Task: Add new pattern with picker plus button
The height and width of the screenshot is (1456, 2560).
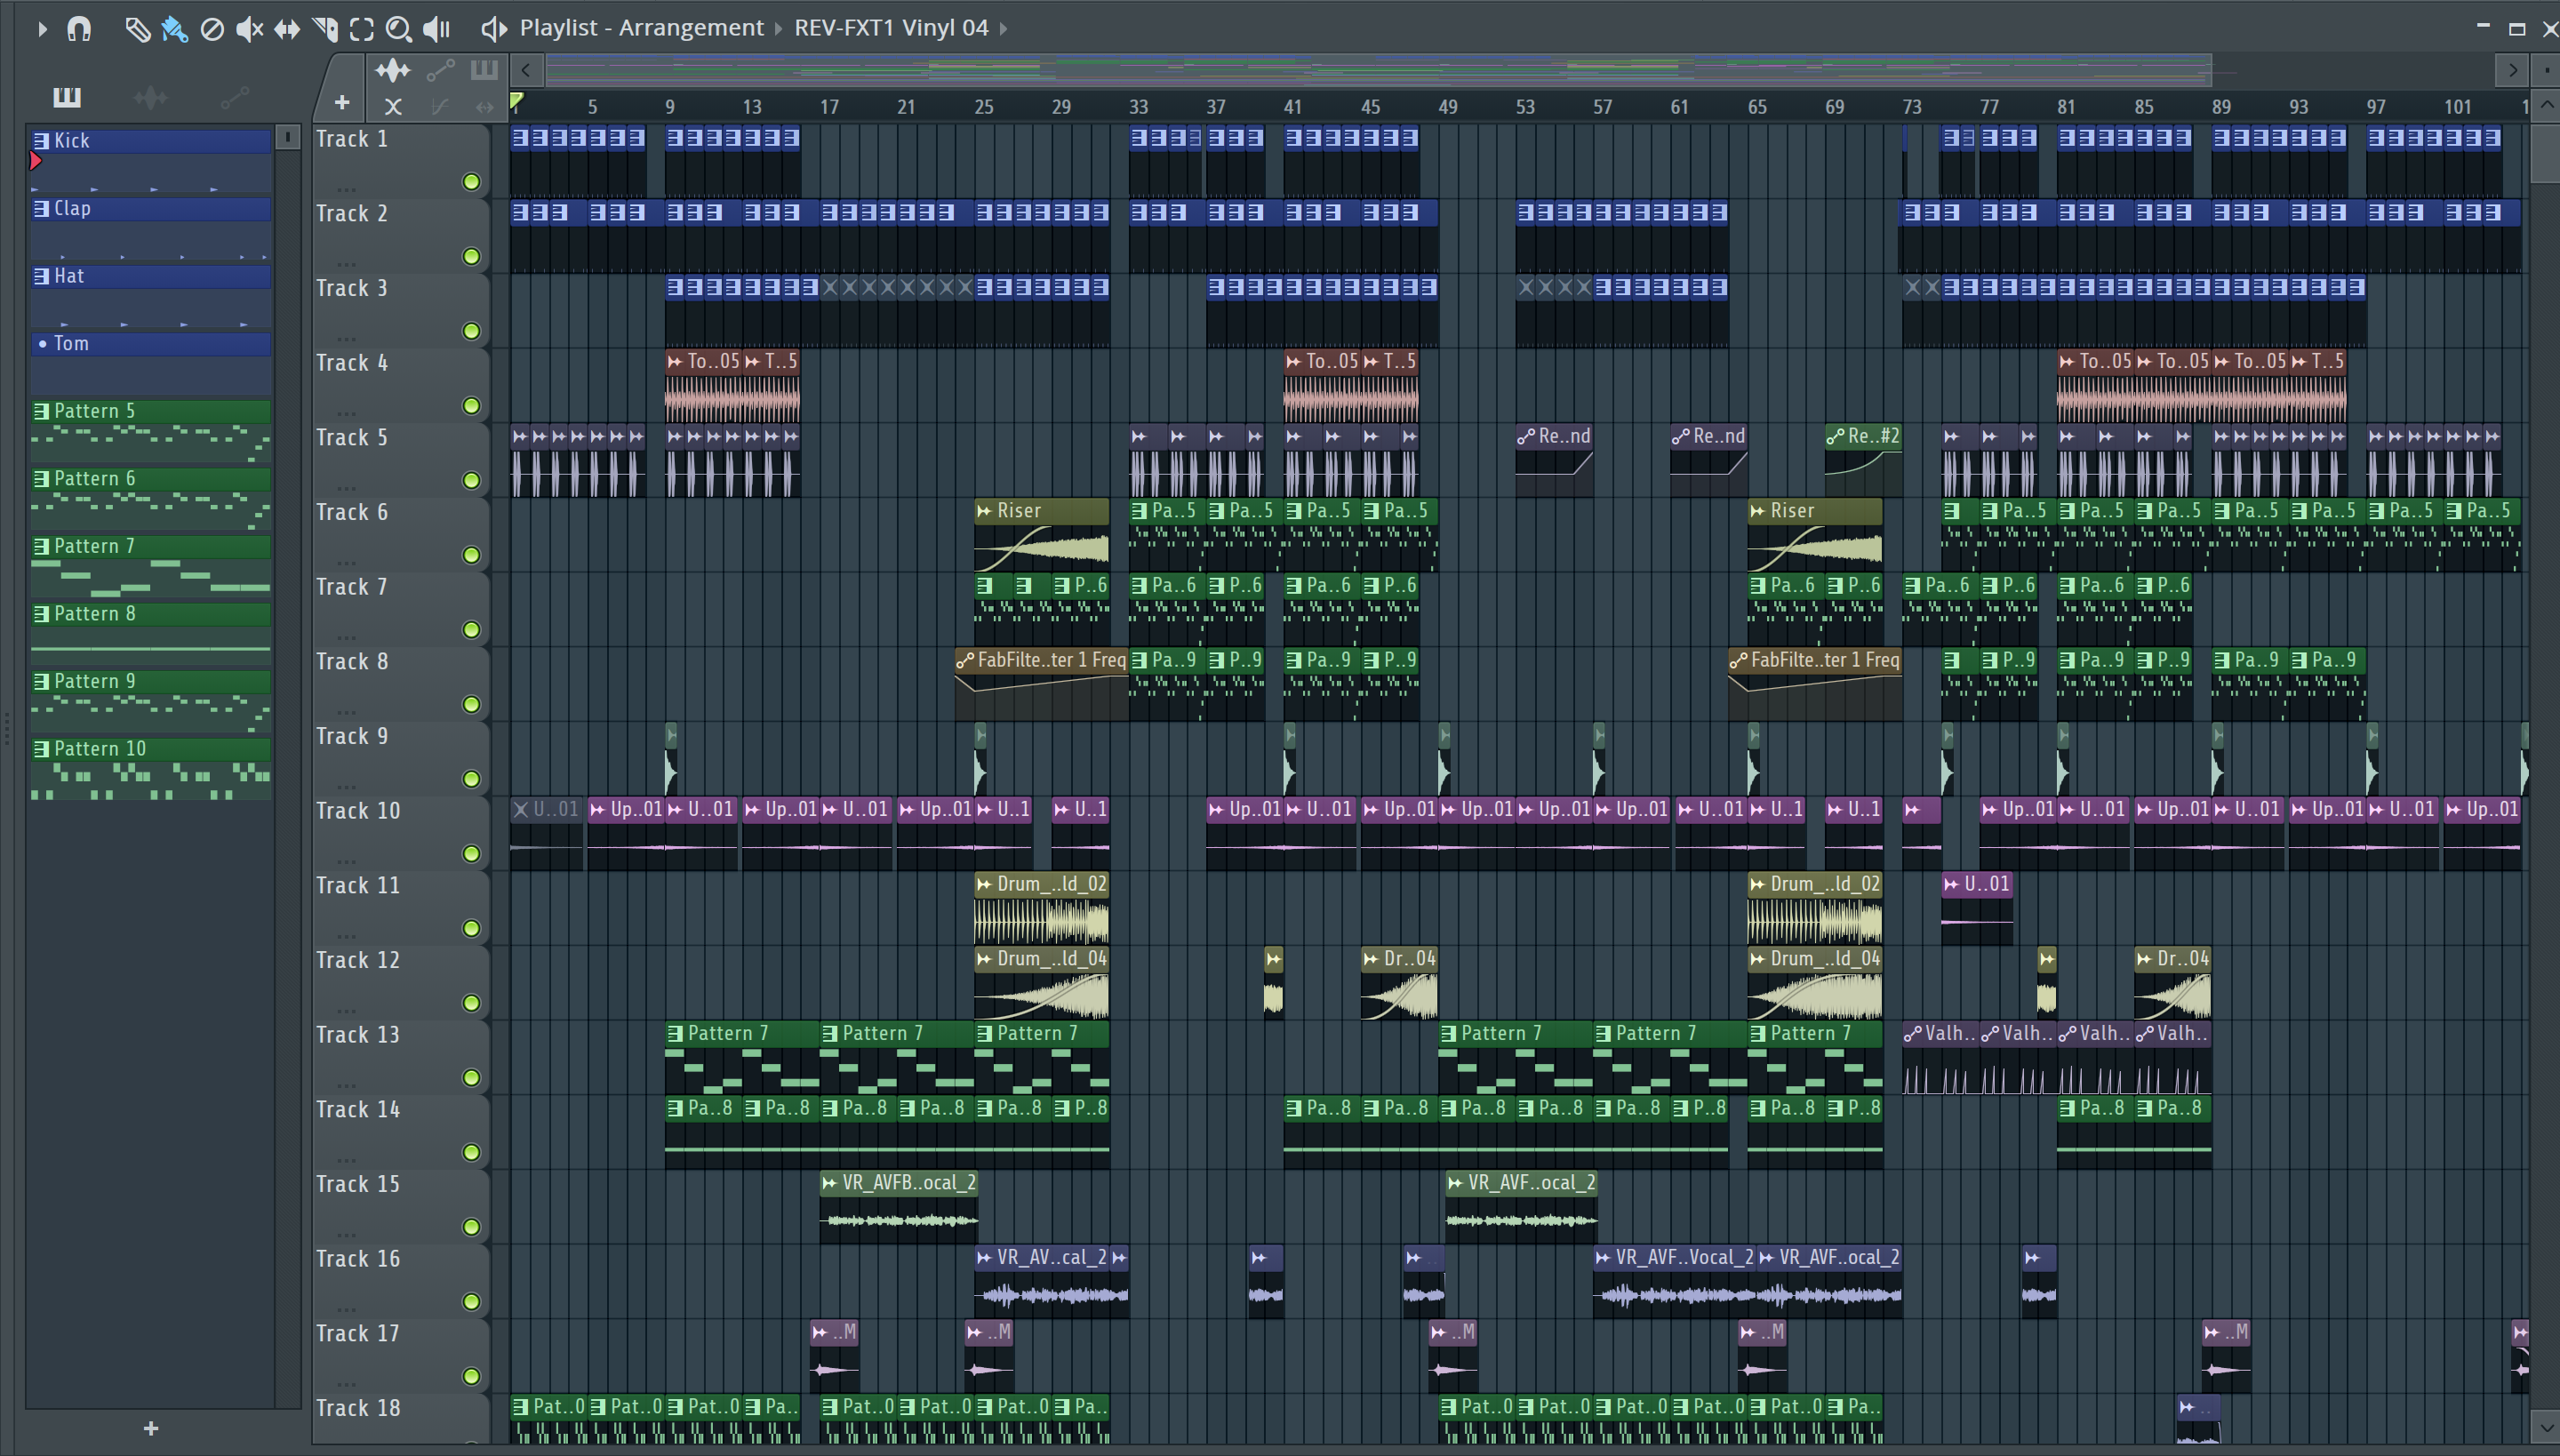Action: click(151, 1429)
